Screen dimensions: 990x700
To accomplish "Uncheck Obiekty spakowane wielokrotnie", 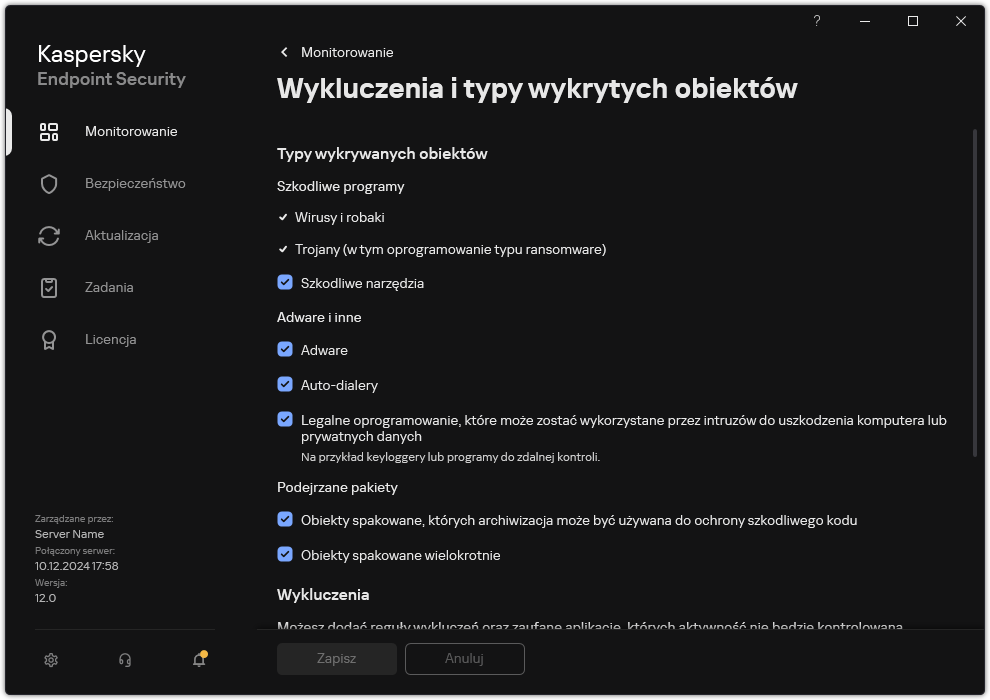I will tap(285, 554).
